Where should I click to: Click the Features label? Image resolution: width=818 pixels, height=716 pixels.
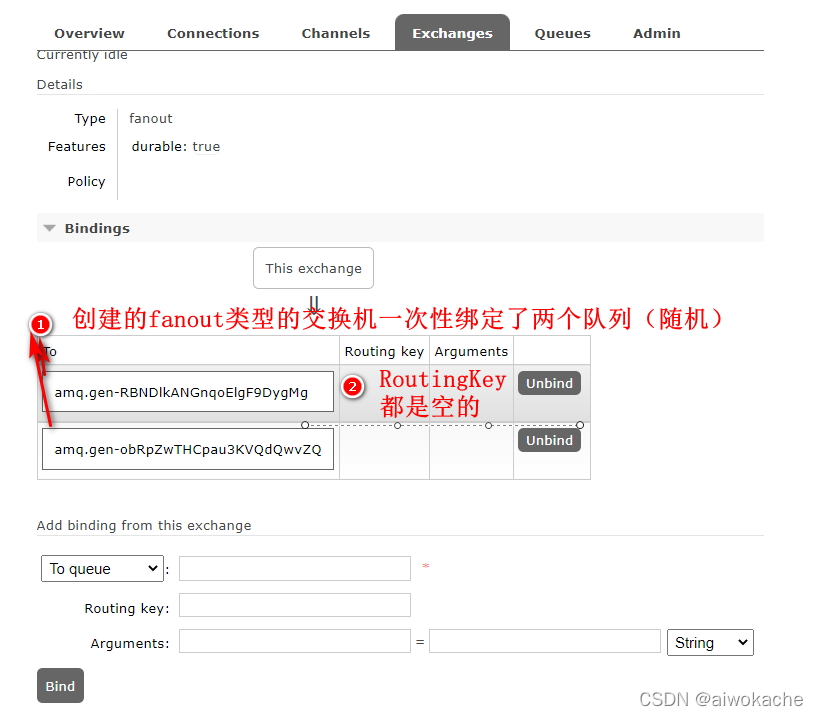[77, 147]
